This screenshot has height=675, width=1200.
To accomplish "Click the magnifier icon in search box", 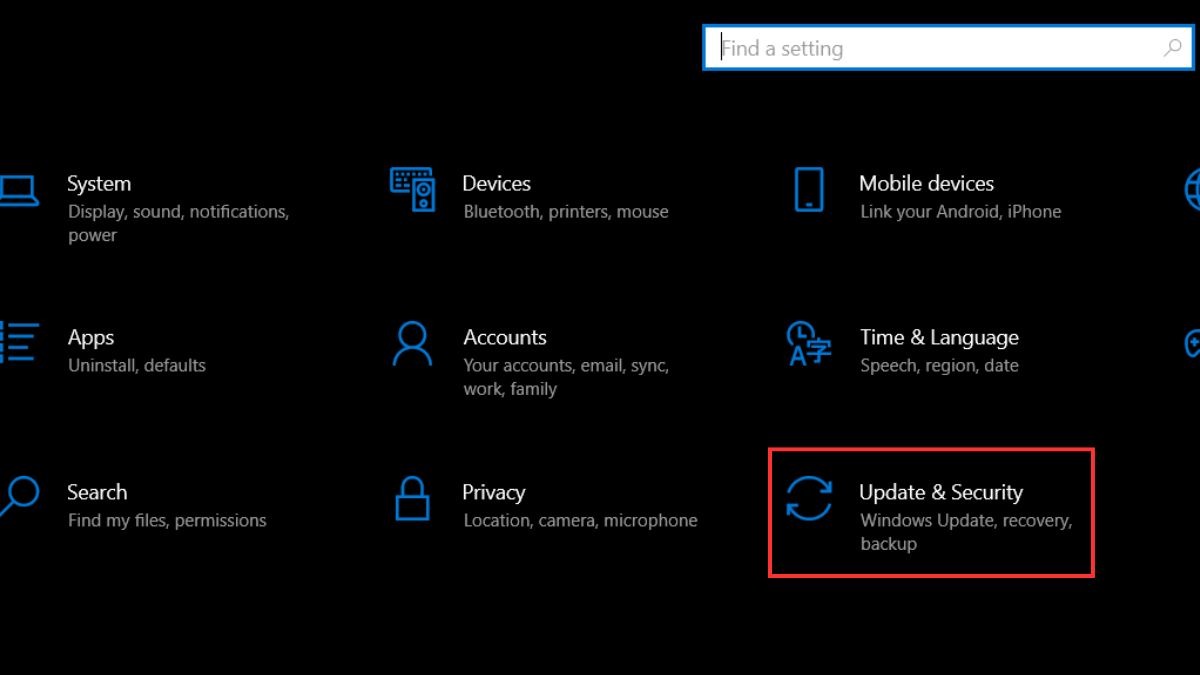I will 1173,48.
